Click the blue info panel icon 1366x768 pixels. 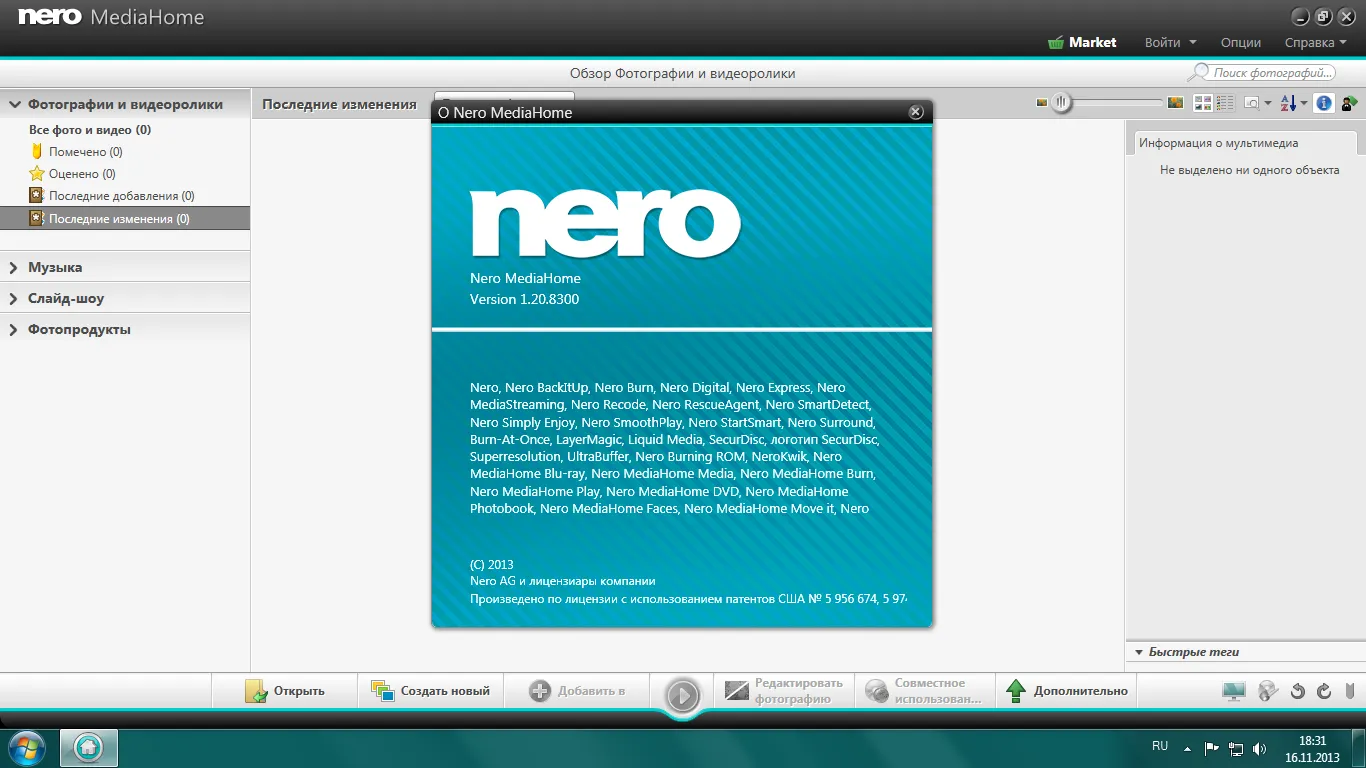coord(1323,103)
